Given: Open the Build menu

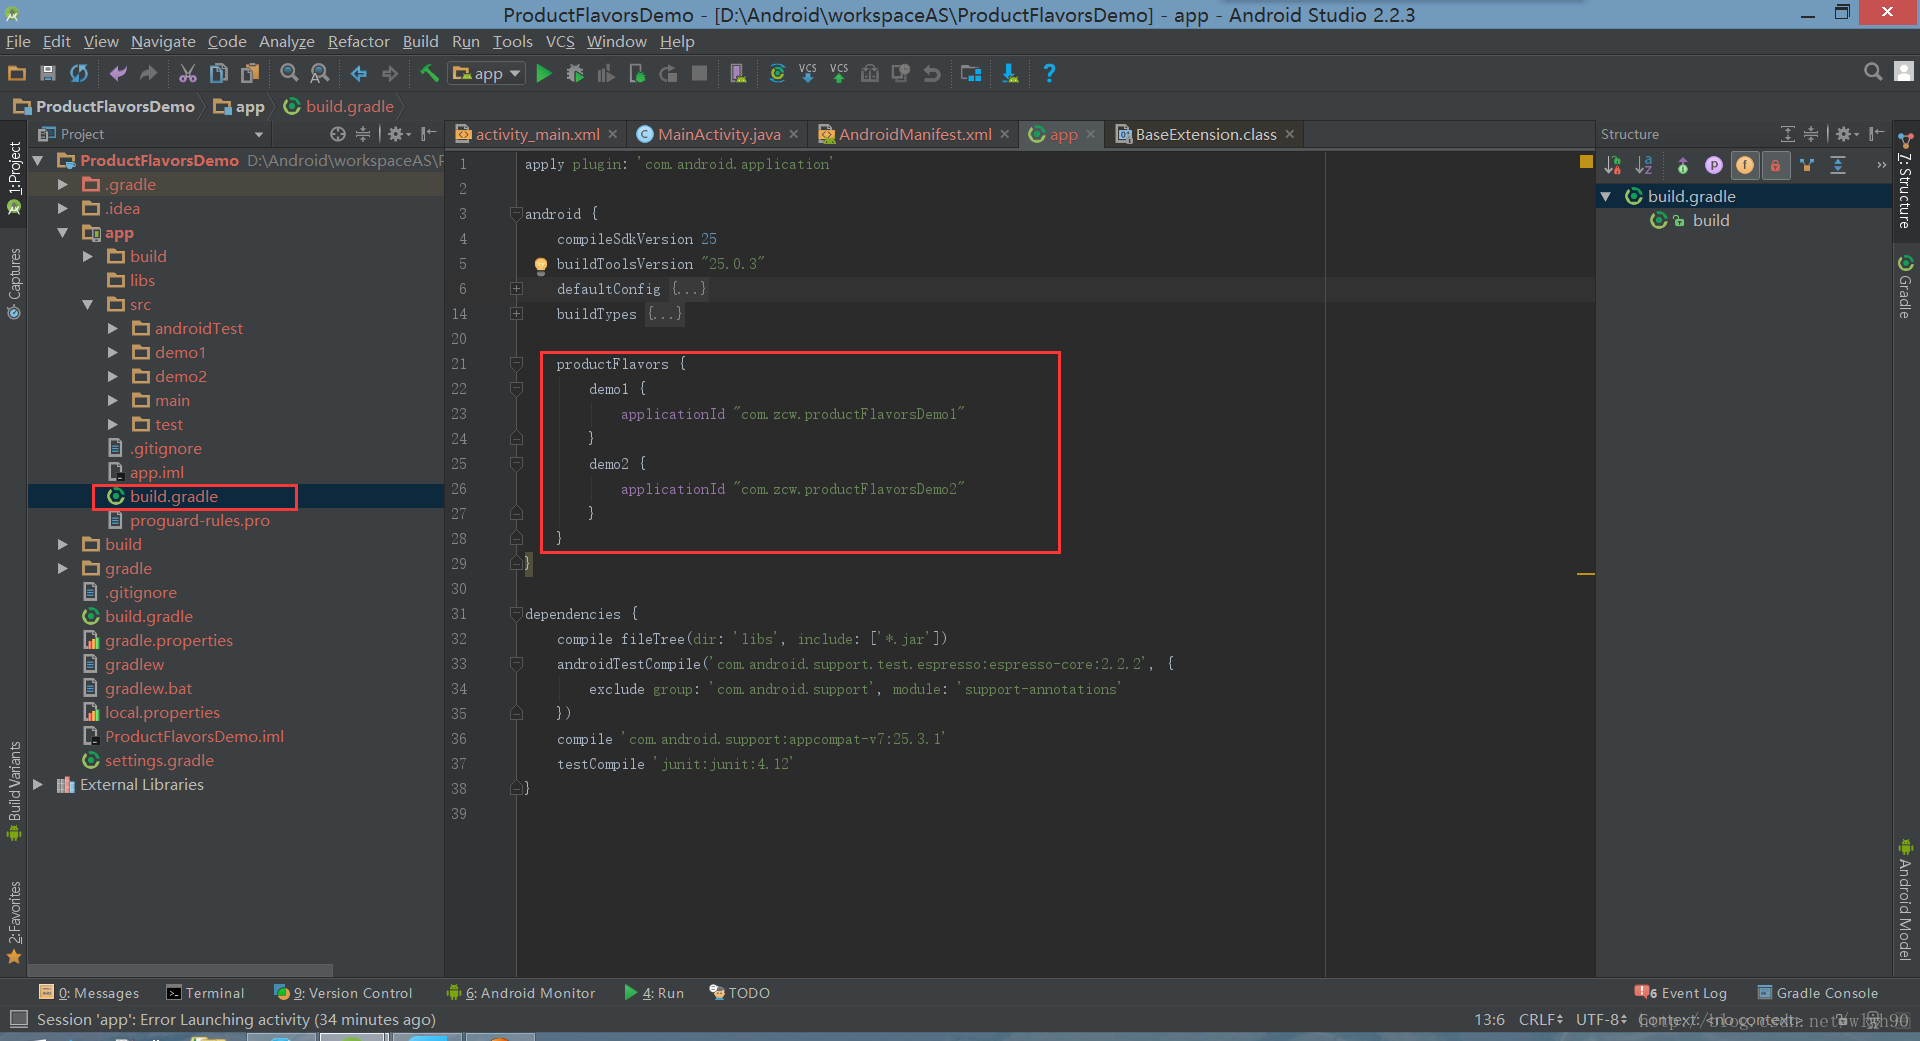Looking at the screenshot, I should (420, 41).
